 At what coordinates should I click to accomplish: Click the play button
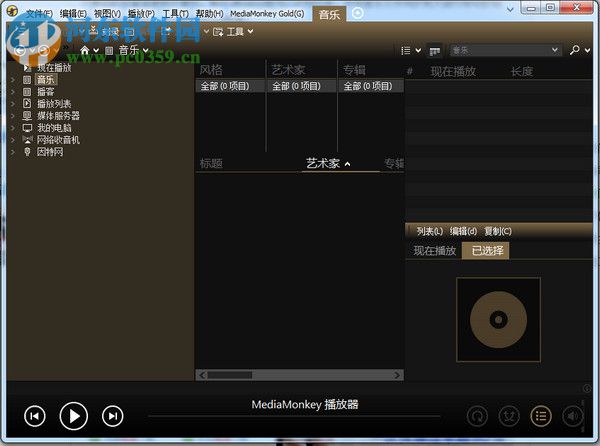pos(74,416)
